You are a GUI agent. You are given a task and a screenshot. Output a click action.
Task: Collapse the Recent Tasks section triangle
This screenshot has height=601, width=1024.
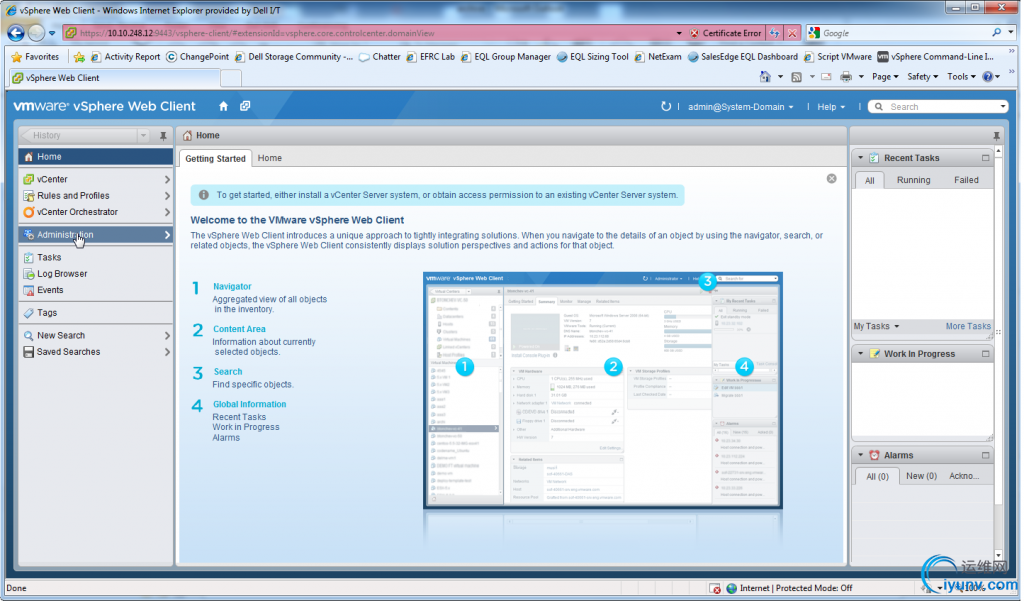(x=861, y=158)
